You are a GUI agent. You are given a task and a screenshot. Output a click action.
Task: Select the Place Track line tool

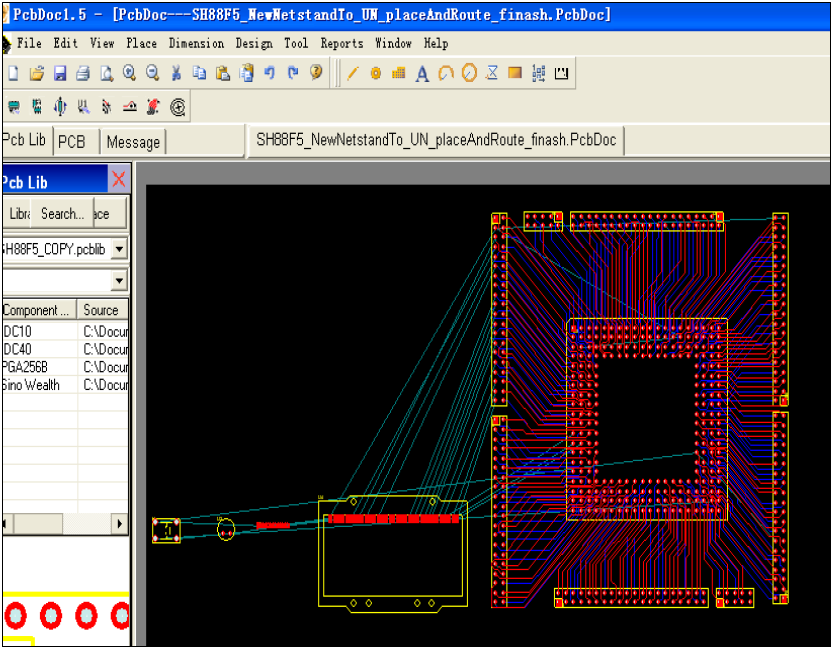coord(353,73)
